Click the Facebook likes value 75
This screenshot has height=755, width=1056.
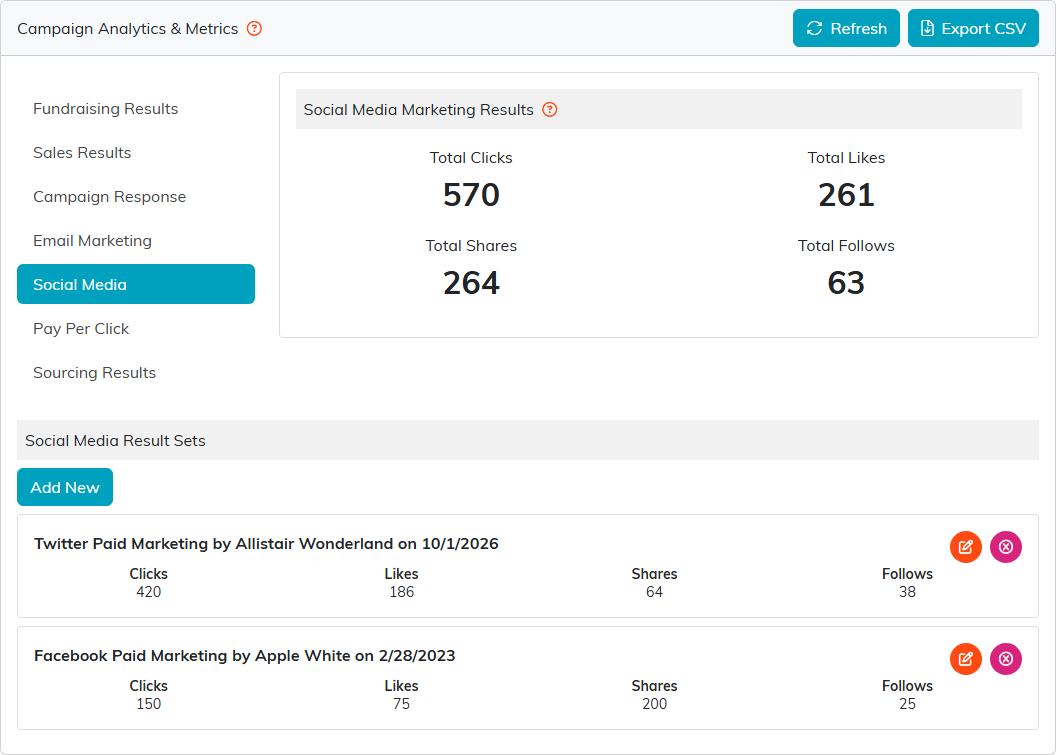(x=401, y=704)
